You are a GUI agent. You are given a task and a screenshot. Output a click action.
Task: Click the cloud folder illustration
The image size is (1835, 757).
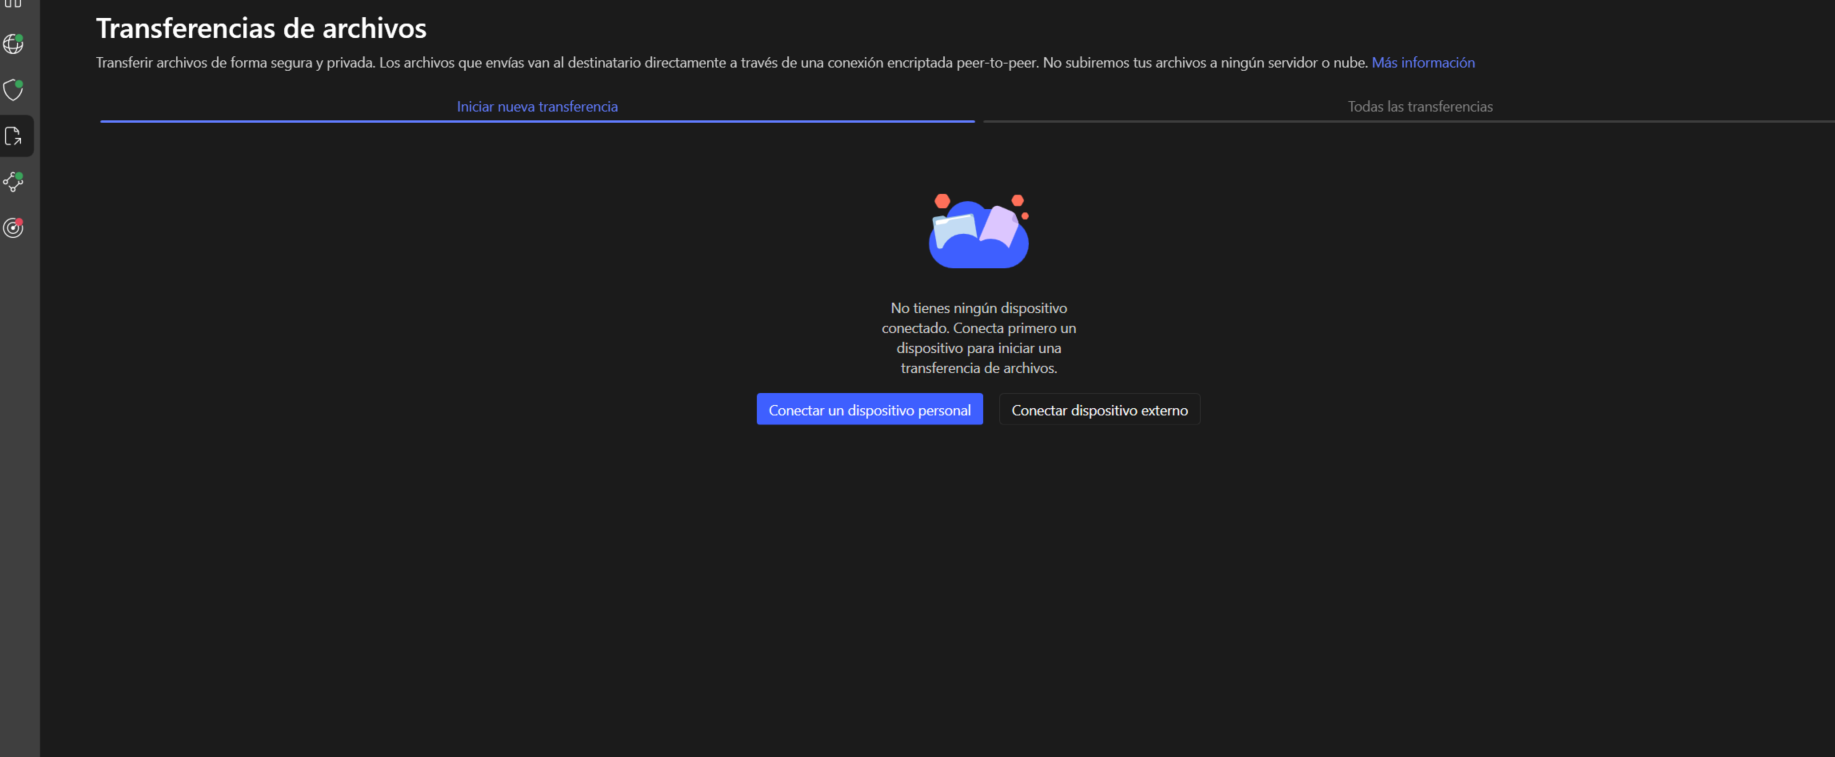point(978,233)
